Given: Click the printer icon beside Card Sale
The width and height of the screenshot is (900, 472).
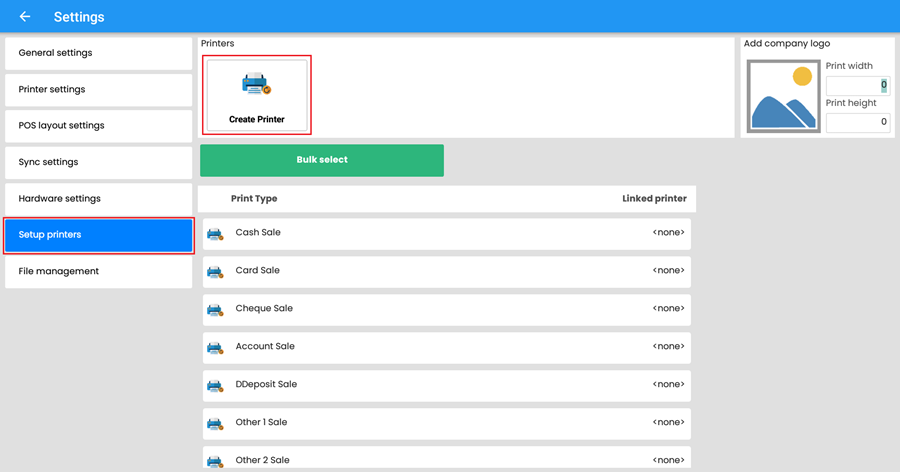Looking at the screenshot, I should tap(215, 272).
